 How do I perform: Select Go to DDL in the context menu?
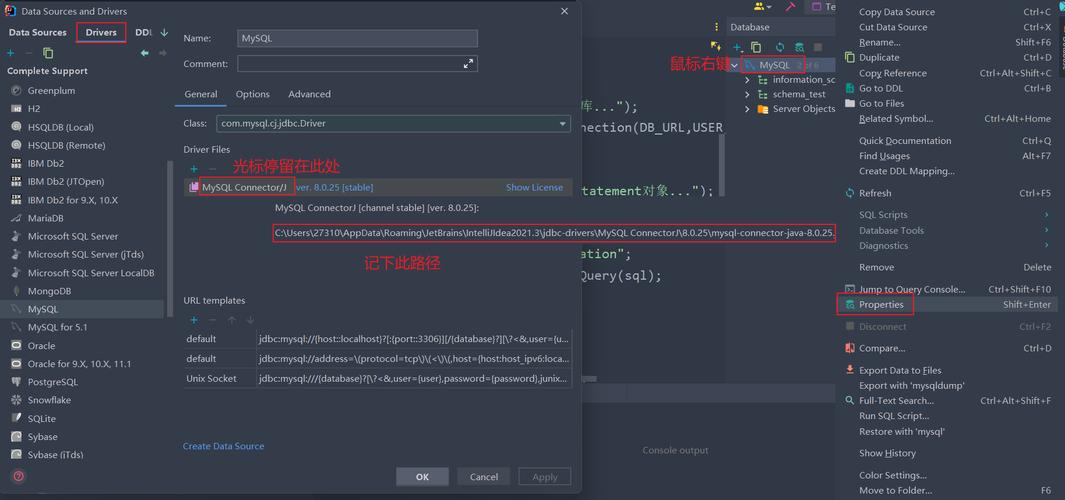[x=947, y=88]
